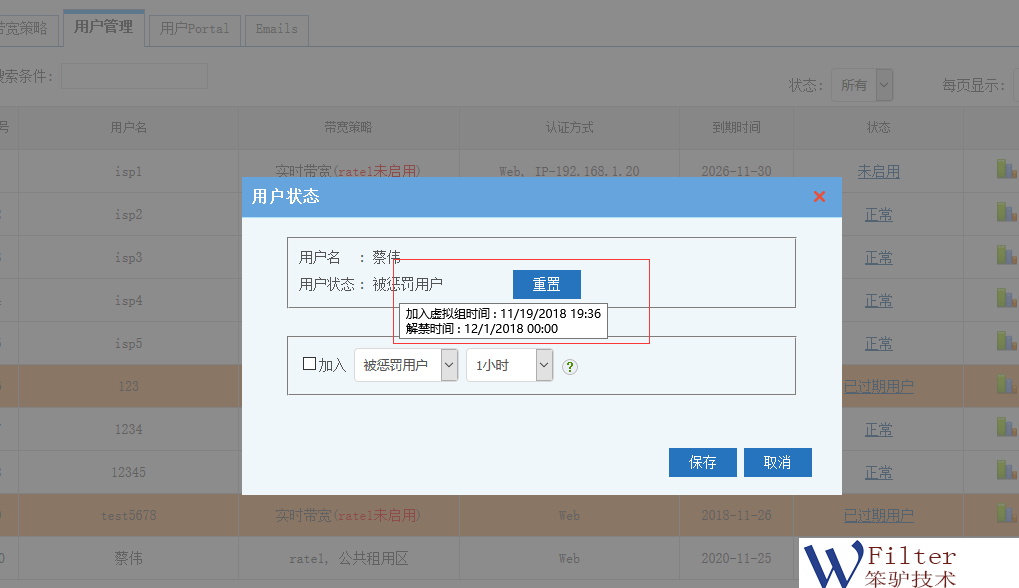This screenshot has width=1019, height=588.
Task: Focus the search condition input field
Action: coord(134,76)
